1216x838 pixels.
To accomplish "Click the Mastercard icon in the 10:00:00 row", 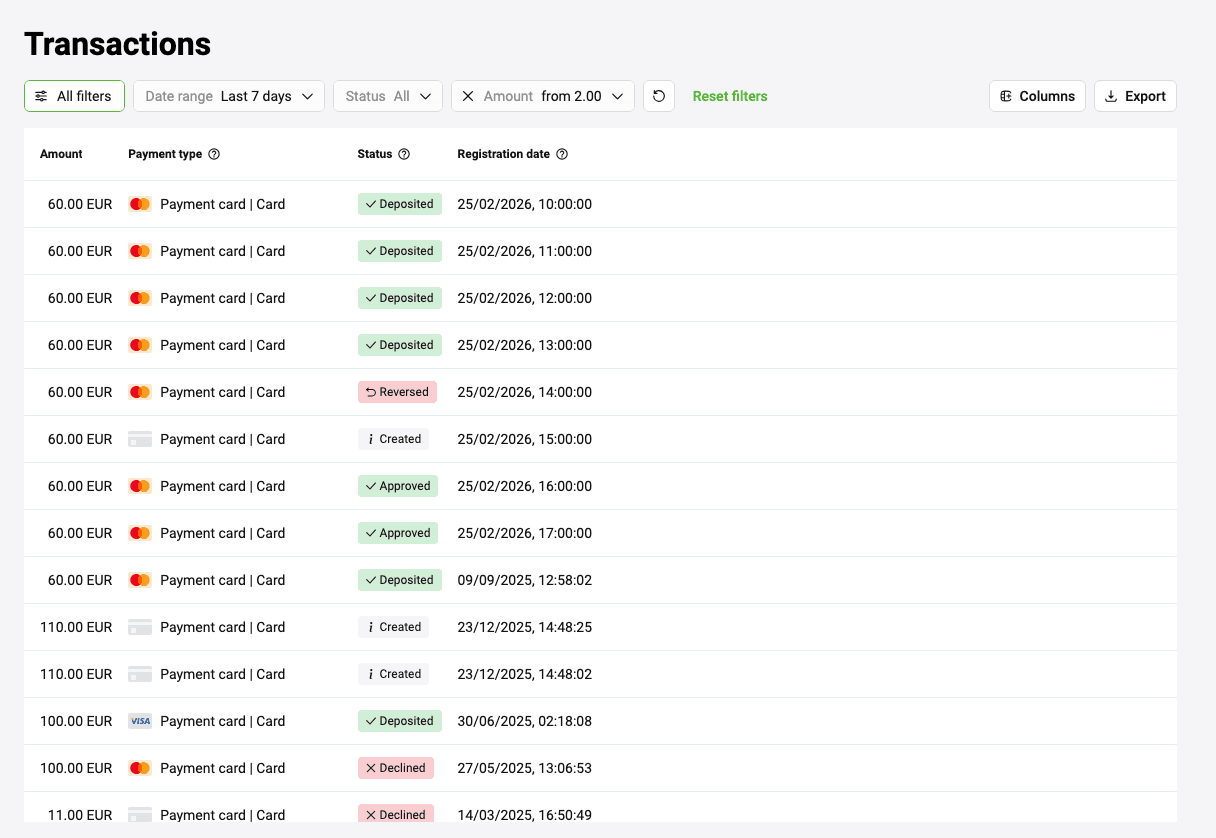I will [140, 204].
